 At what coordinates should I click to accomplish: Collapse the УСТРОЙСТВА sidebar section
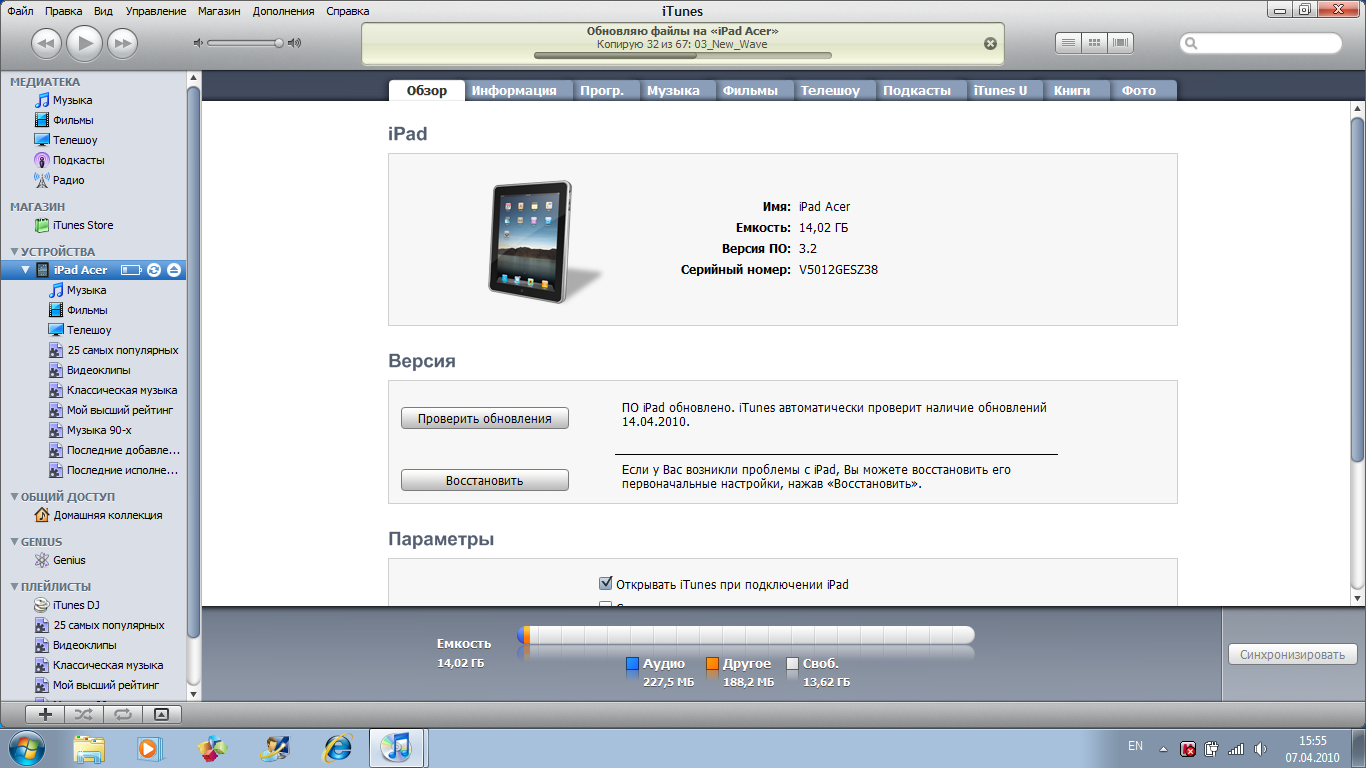(x=14, y=252)
